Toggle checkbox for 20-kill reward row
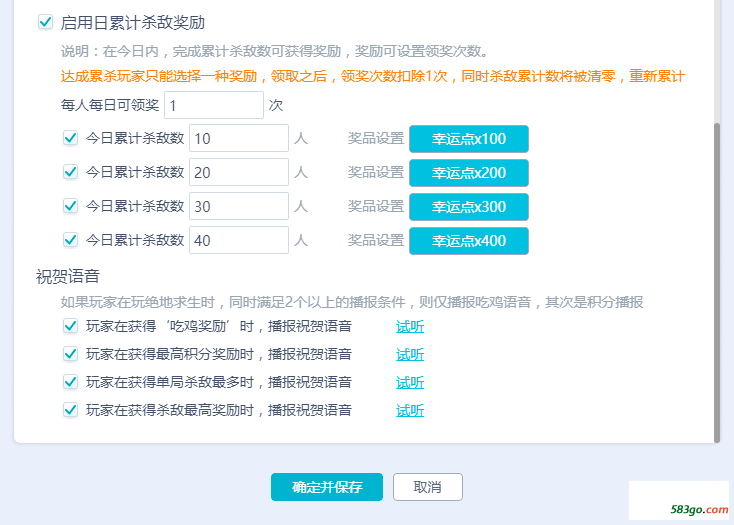The image size is (734, 525). pos(70,172)
